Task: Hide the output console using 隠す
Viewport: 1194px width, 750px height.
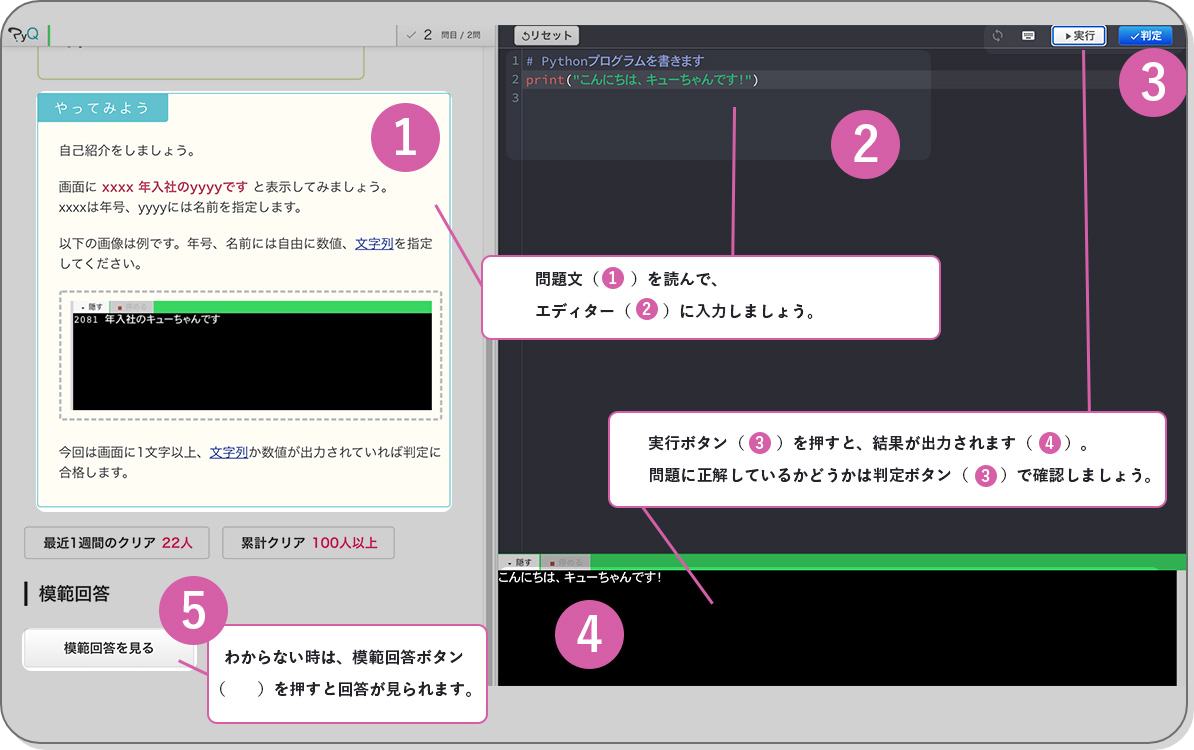Action: pyautogui.click(x=523, y=562)
